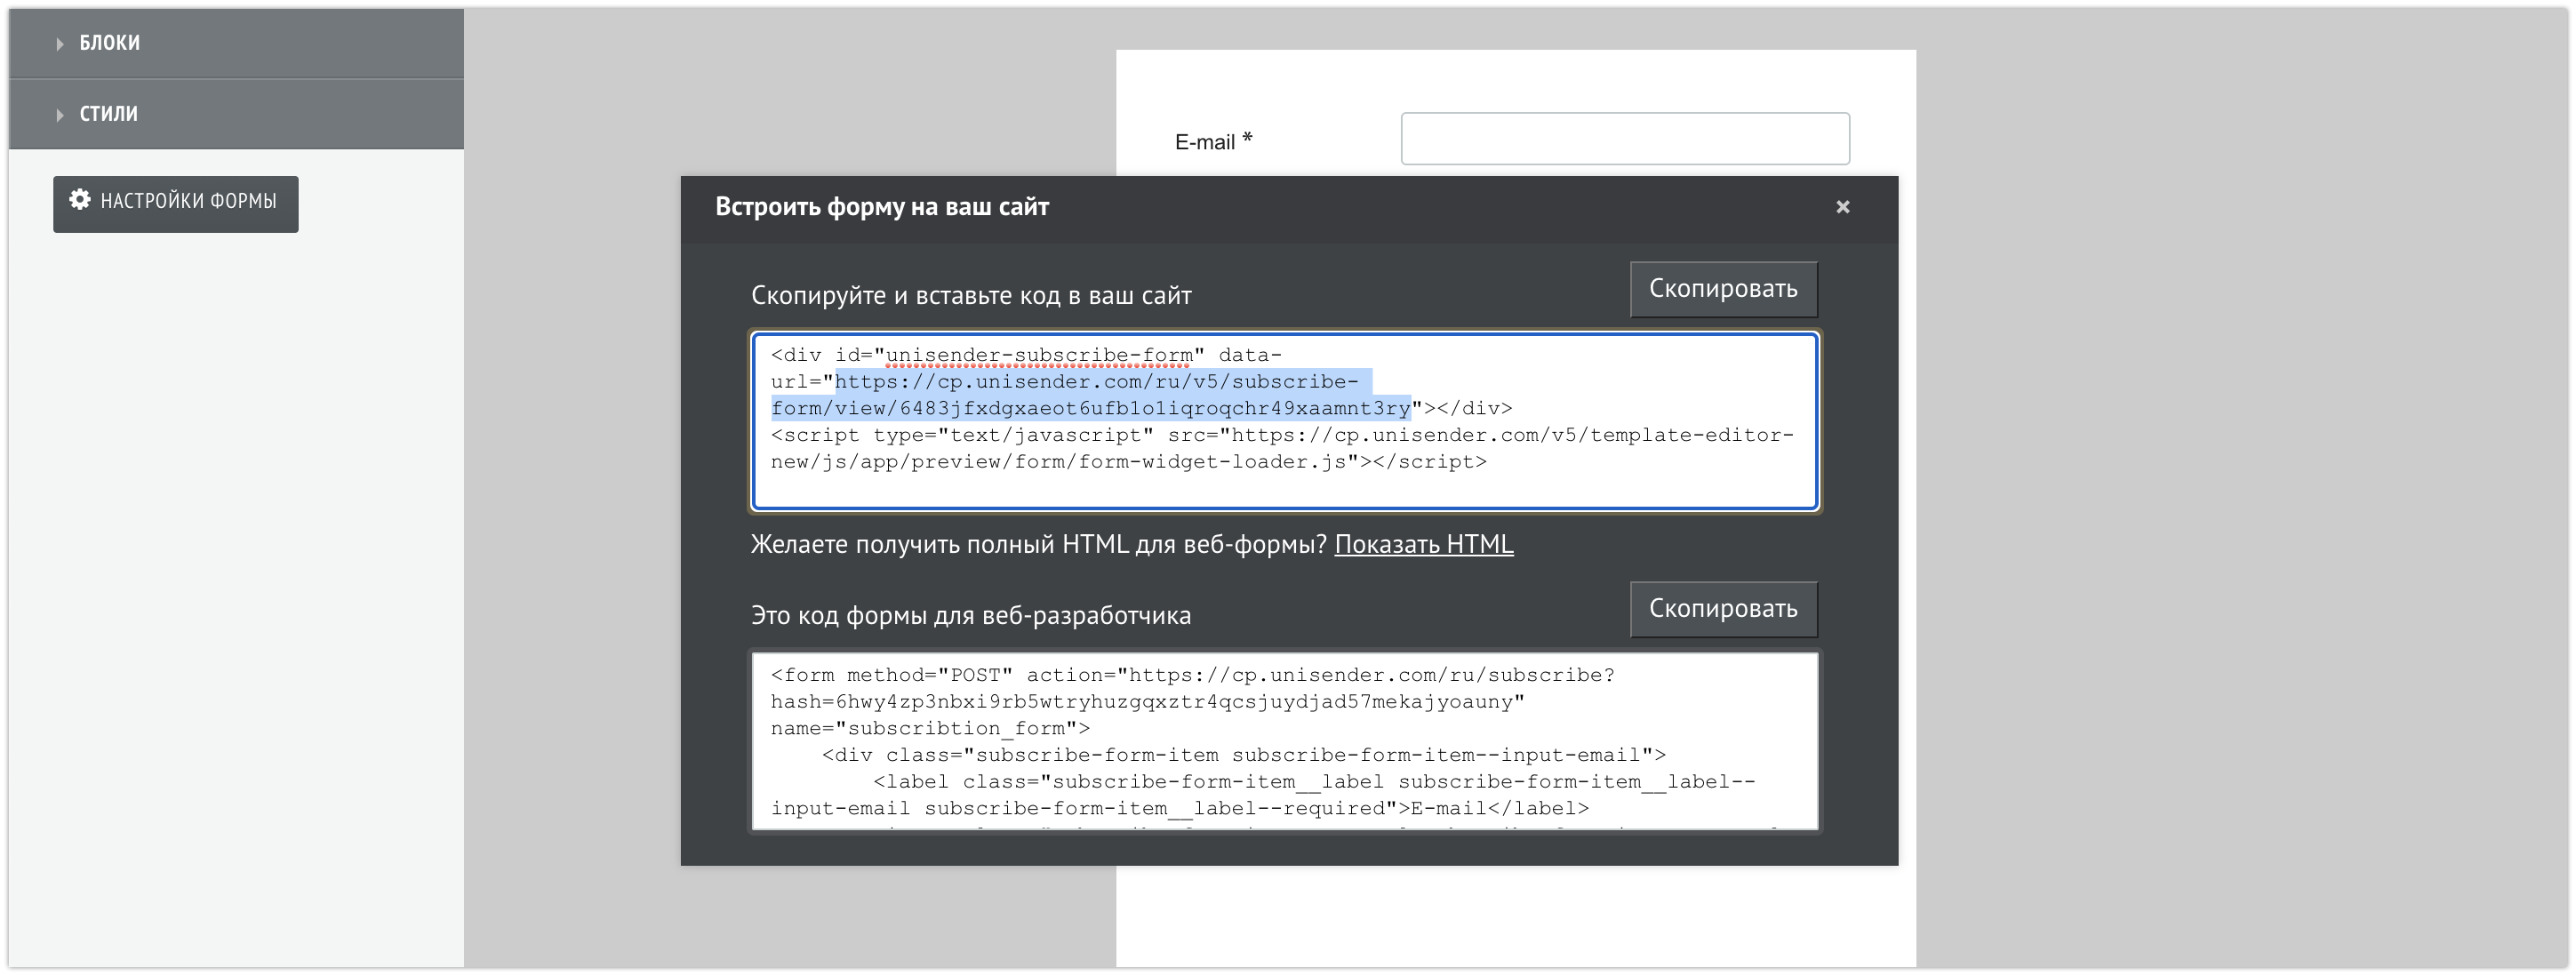
Task: Open НАСТРОЙКИ ФОРМЫ settings
Action: (176, 204)
